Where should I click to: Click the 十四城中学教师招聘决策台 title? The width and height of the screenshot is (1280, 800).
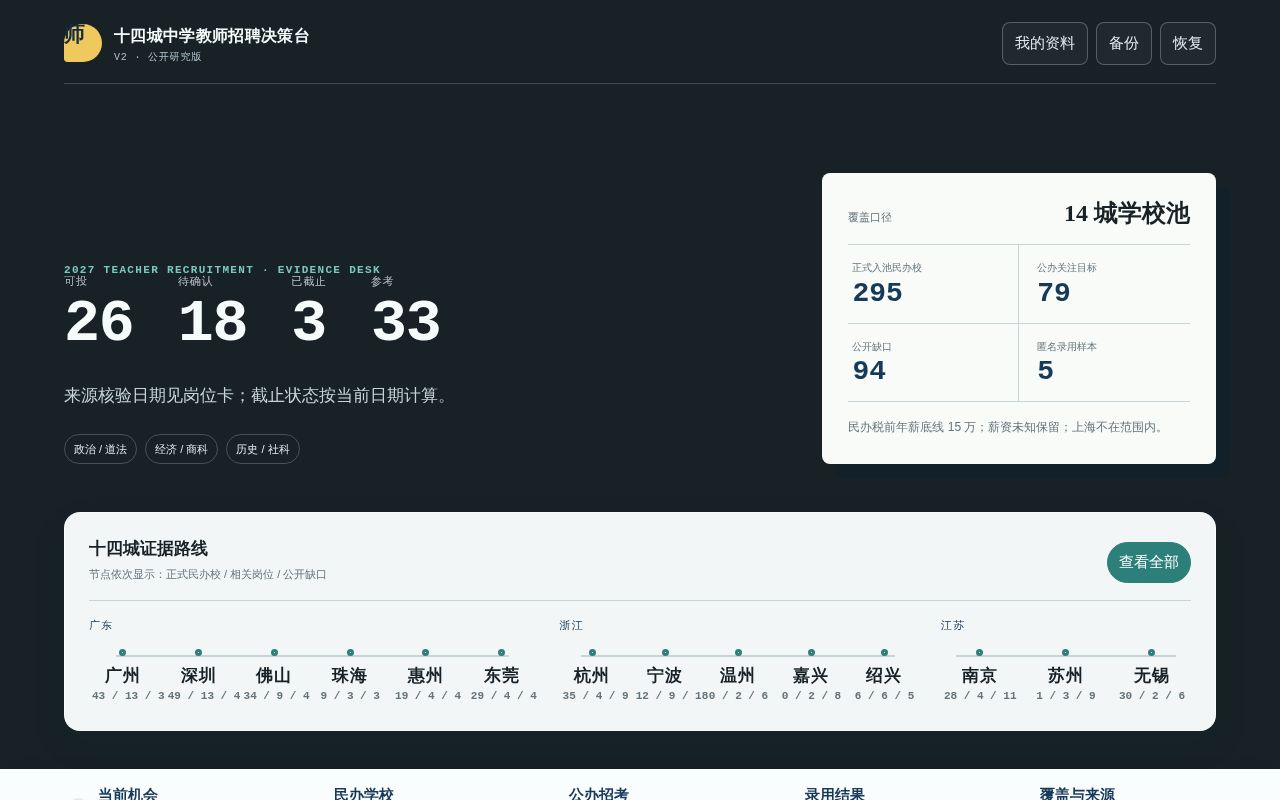[212, 36]
